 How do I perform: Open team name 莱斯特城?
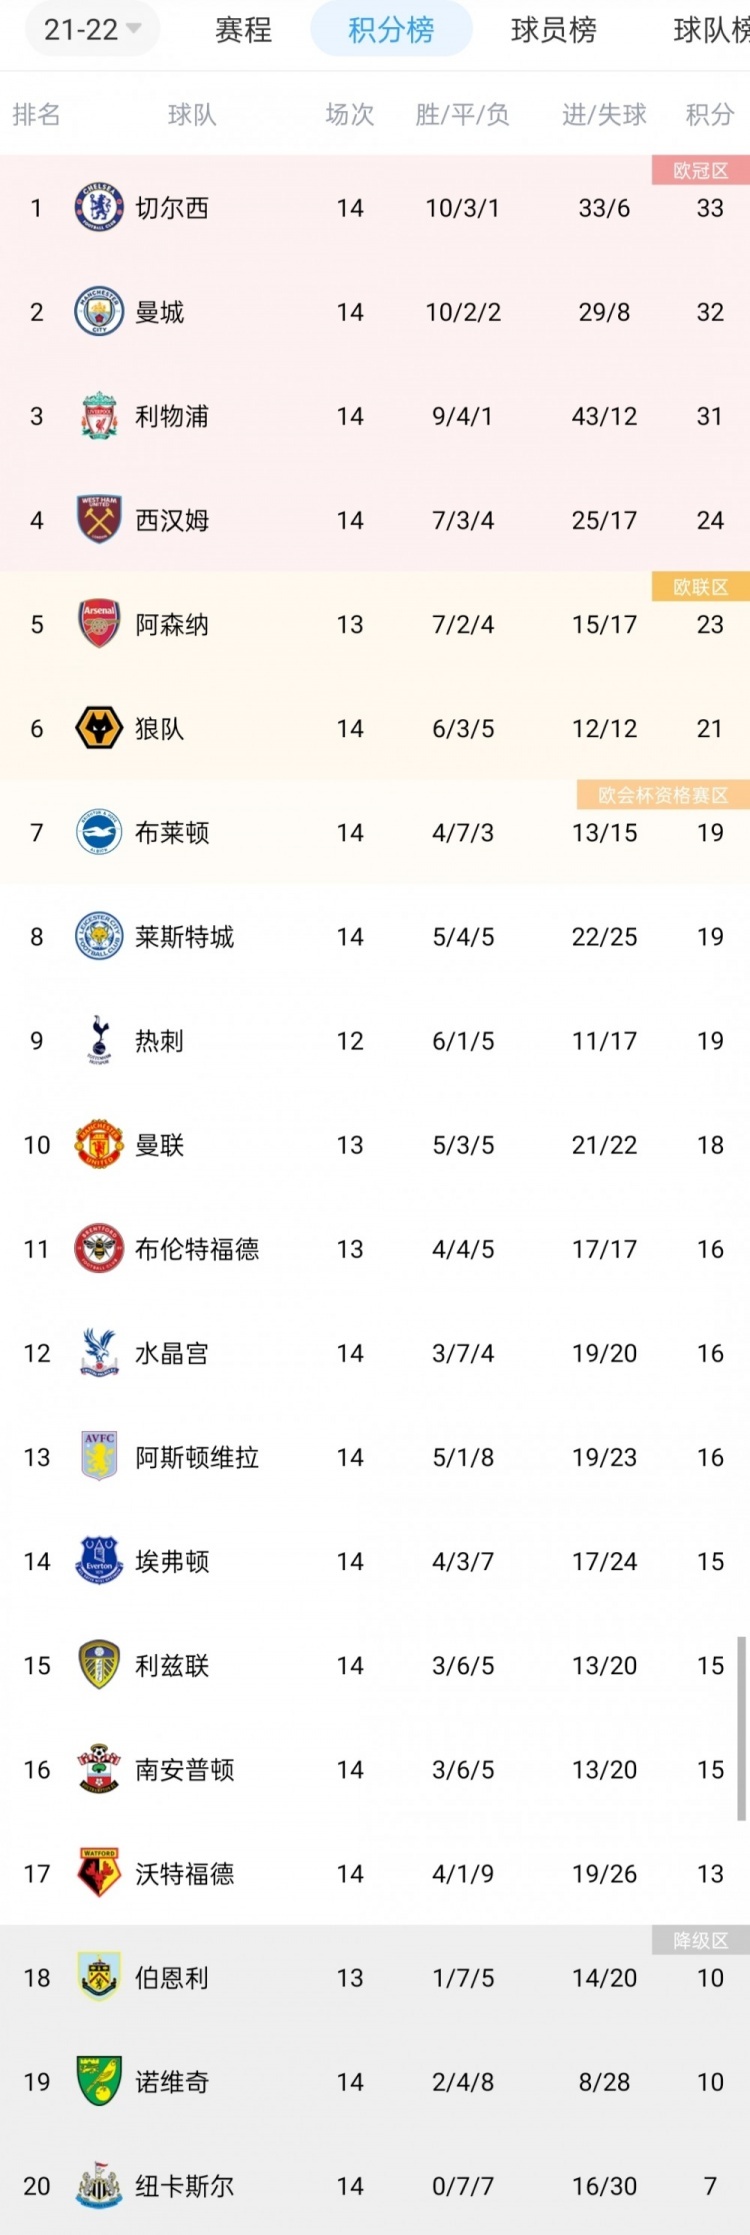pos(185,937)
